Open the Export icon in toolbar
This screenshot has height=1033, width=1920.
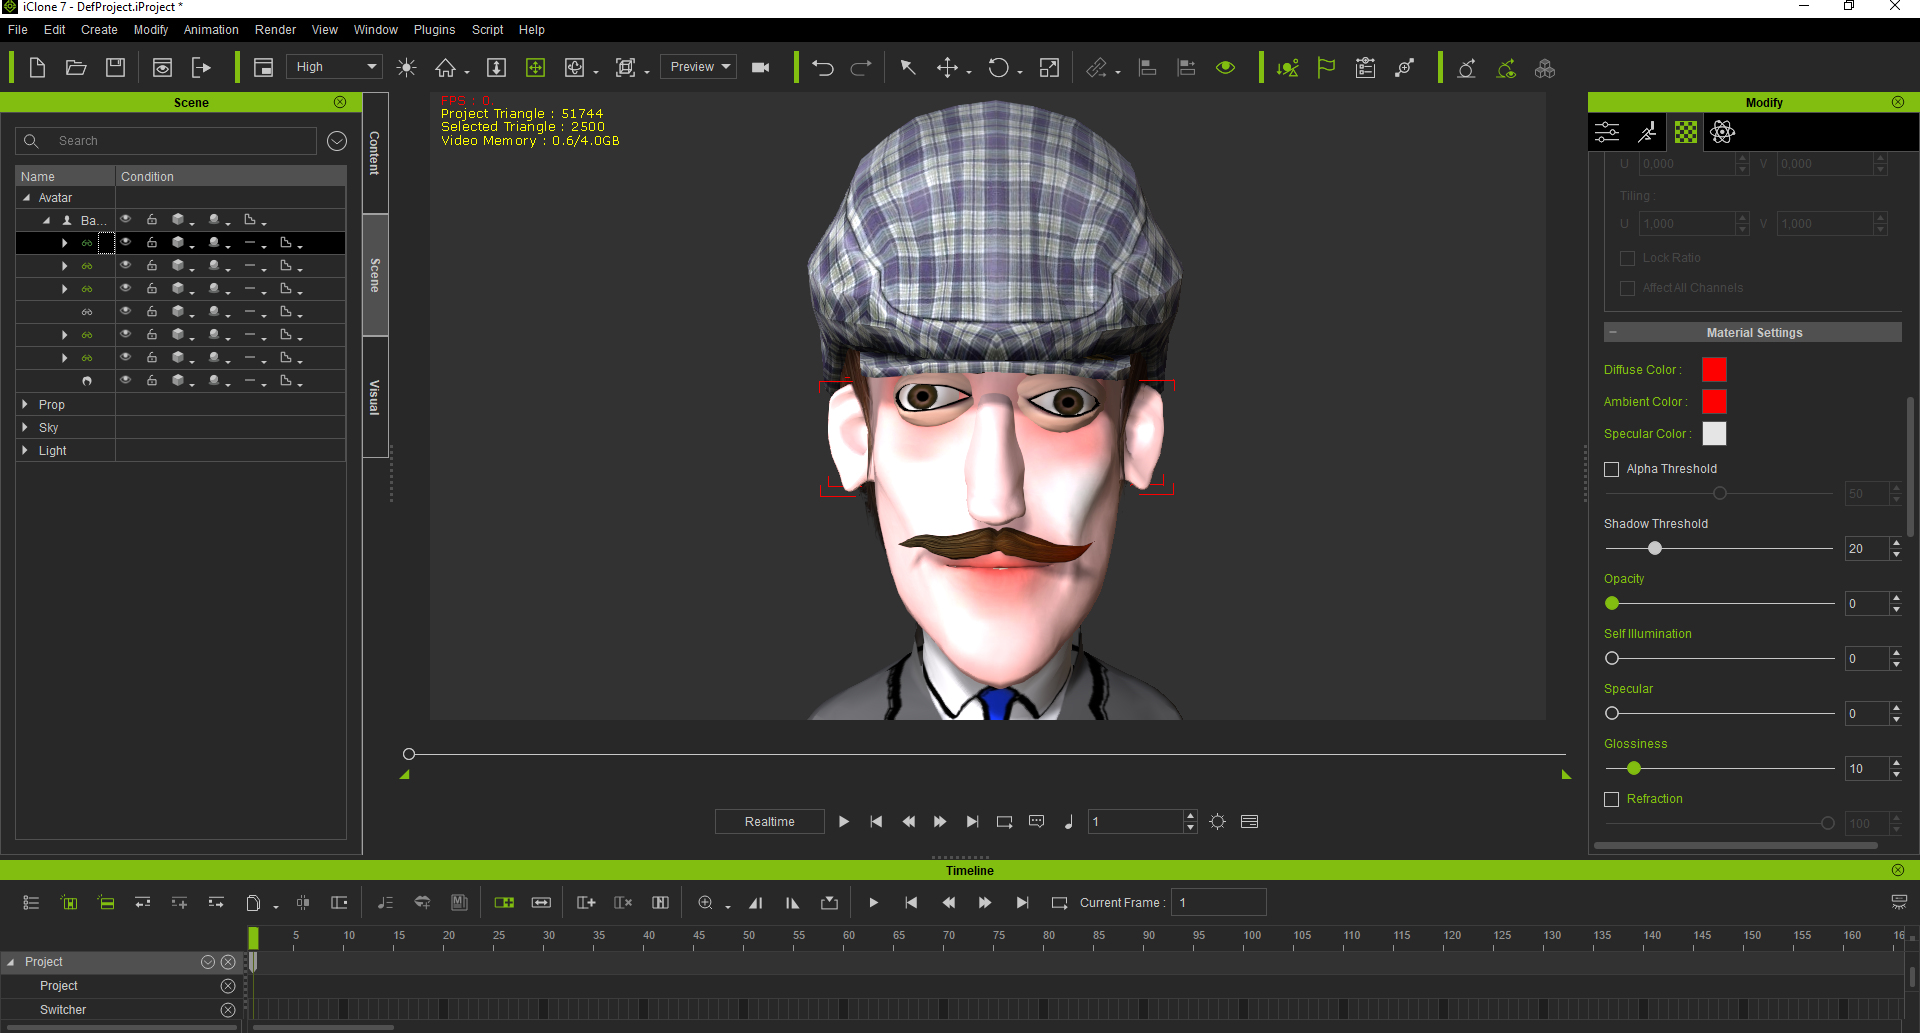[x=201, y=68]
